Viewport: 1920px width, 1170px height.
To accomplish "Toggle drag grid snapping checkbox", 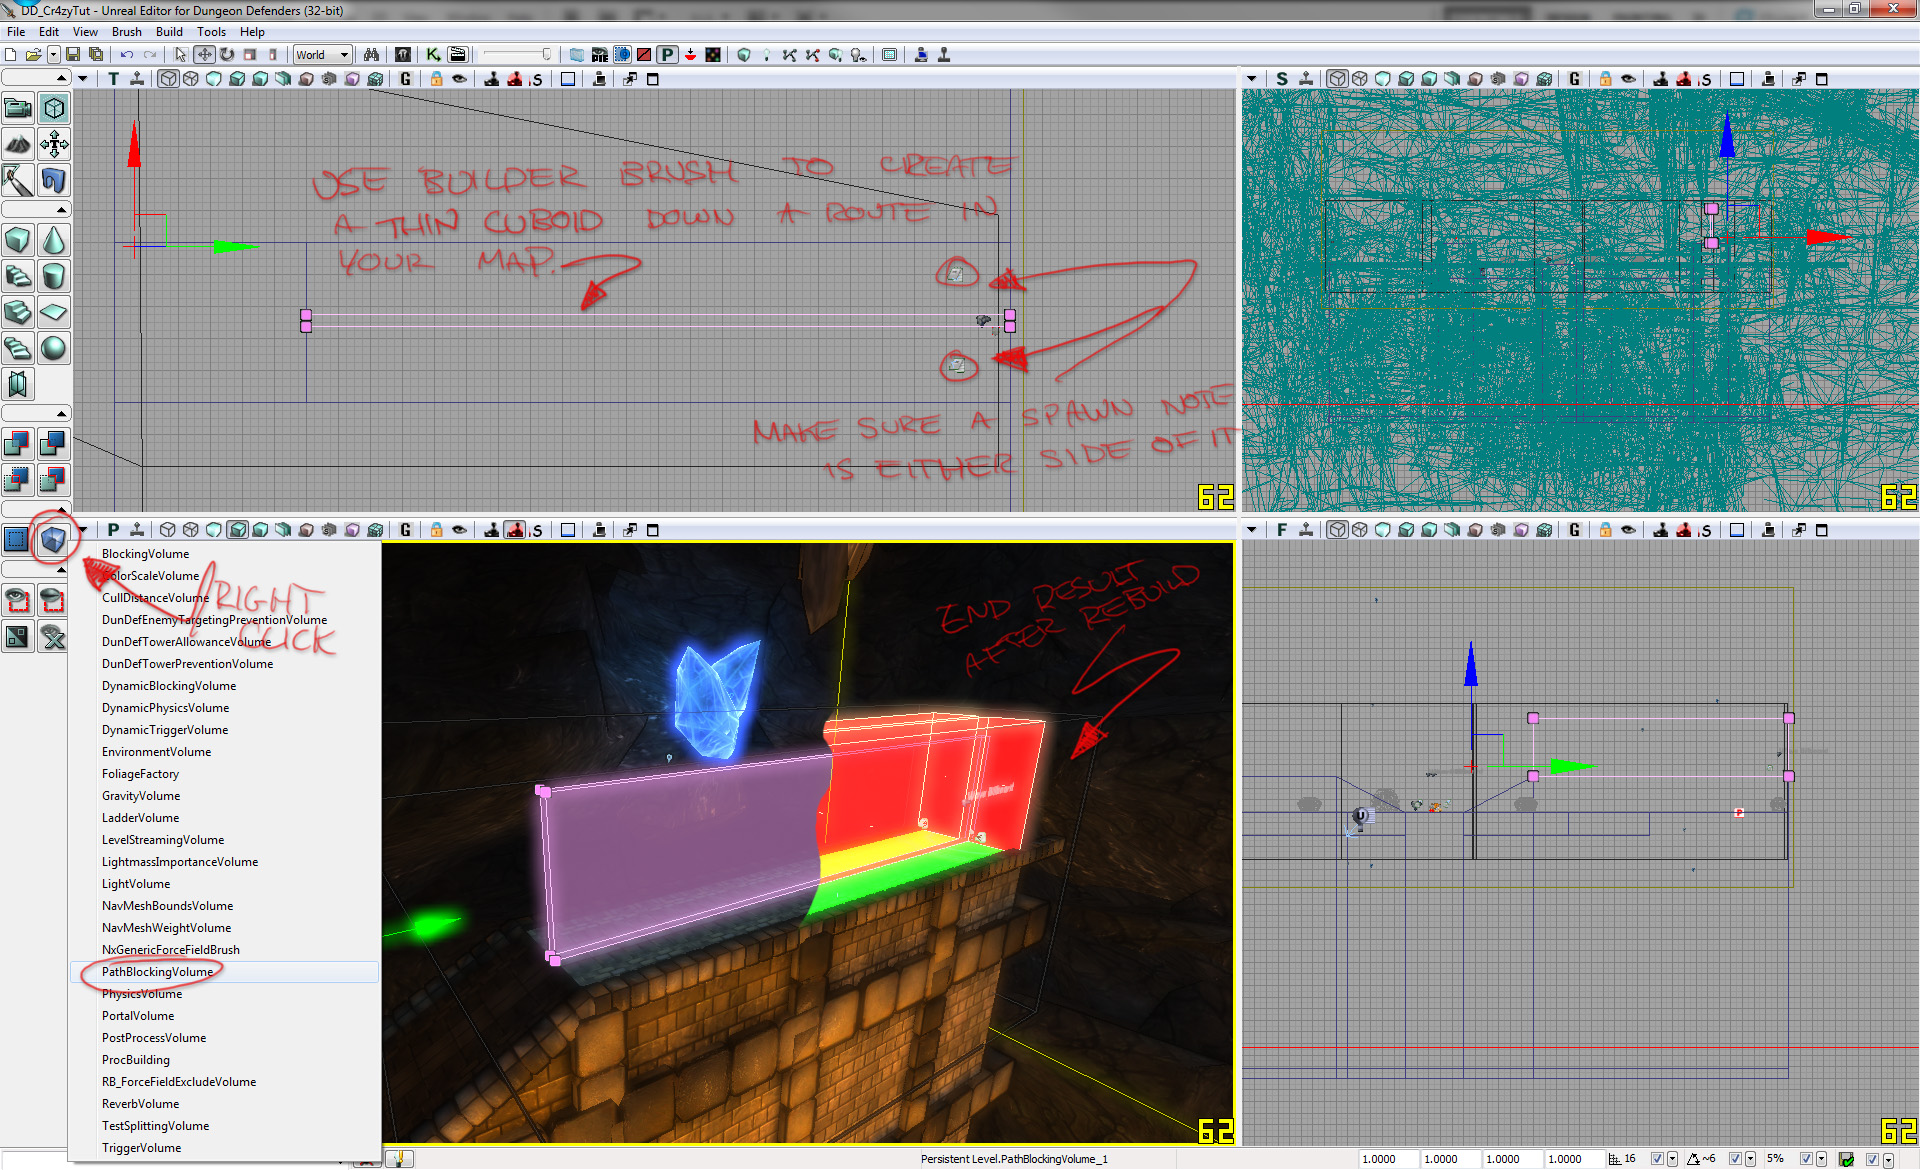I will (1657, 1159).
